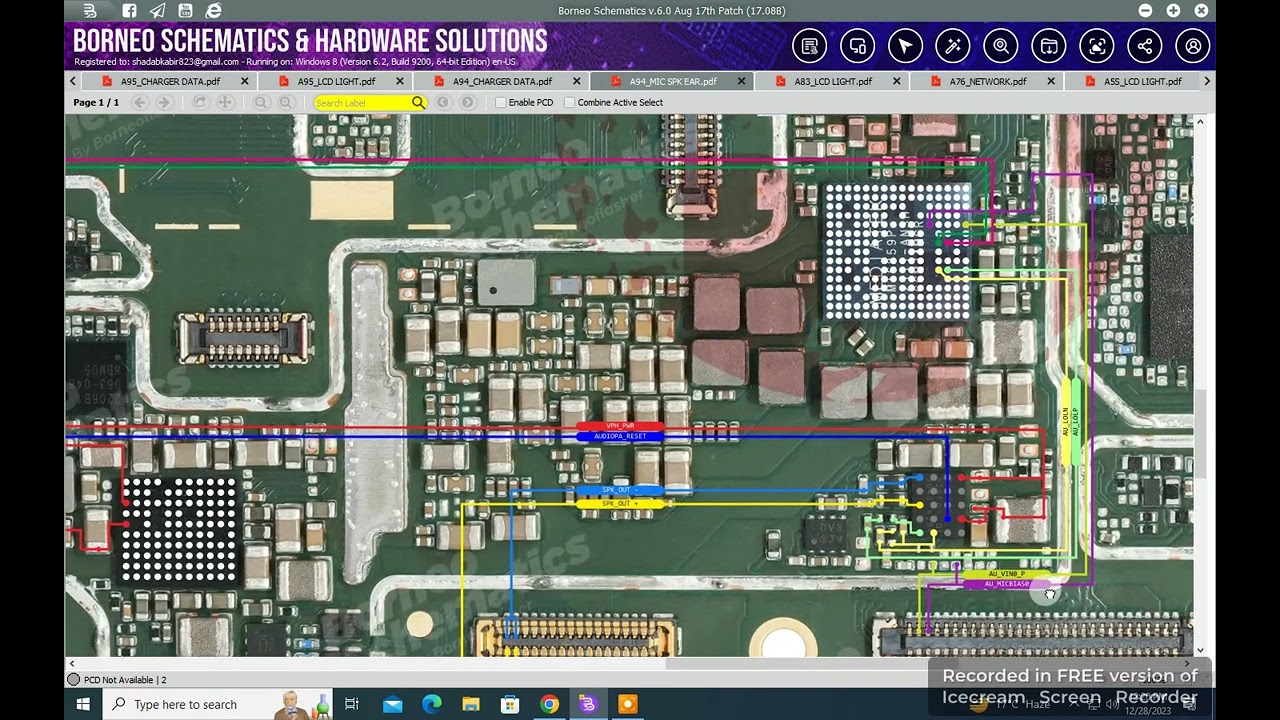Open the magnifier search tool
The width and height of the screenshot is (1280, 720).
click(x=1001, y=46)
